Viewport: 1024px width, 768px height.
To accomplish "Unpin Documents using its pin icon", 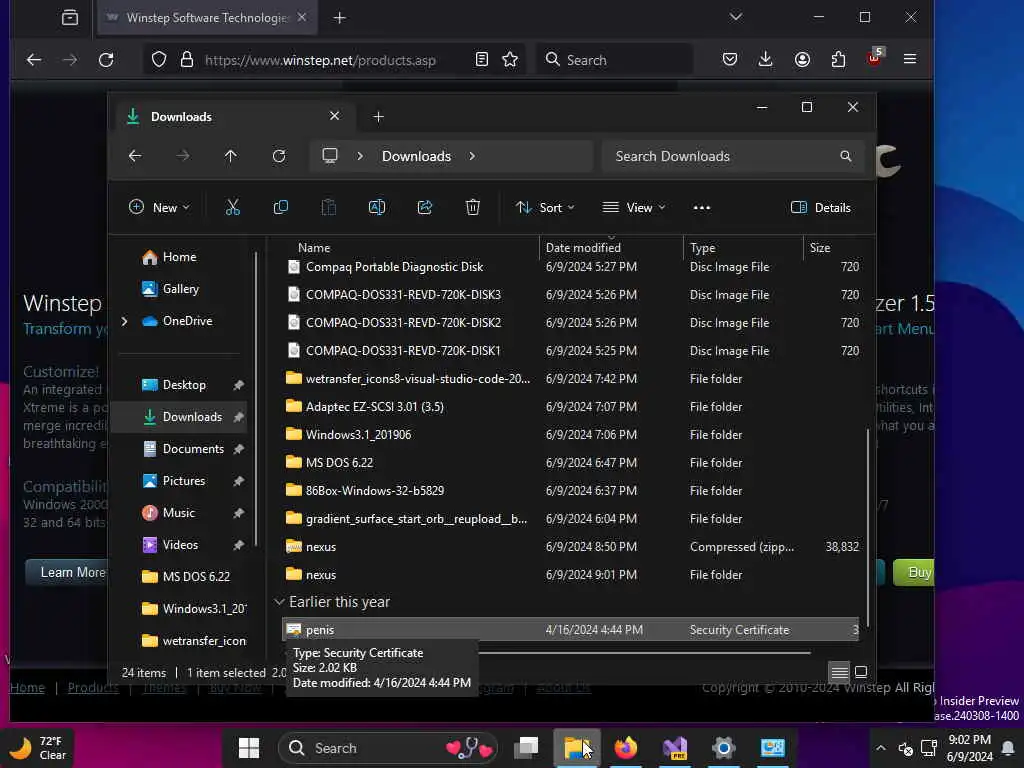I will tap(239, 449).
